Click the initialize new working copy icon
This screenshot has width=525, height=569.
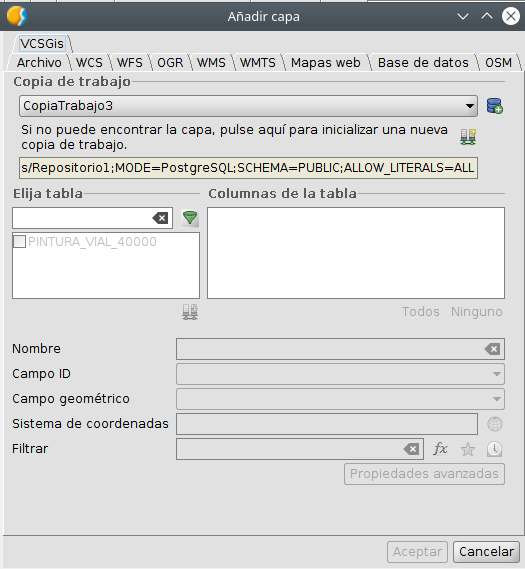[x=468, y=137]
